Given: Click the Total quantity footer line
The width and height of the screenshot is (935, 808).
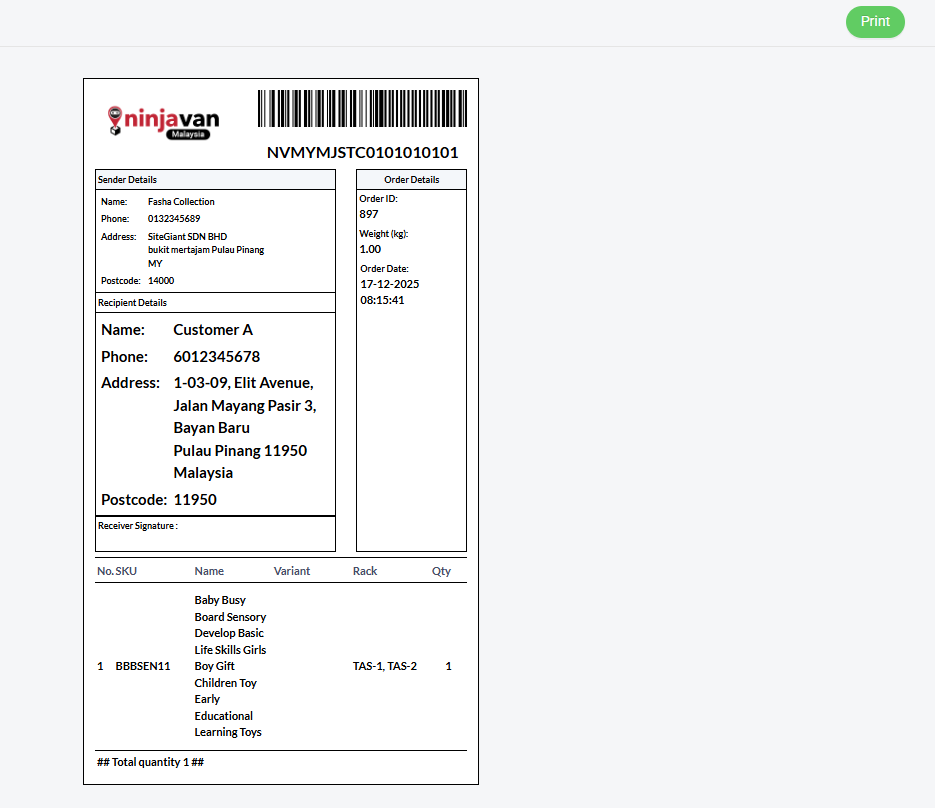Looking at the screenshot, I should click(x=151, y=762).
